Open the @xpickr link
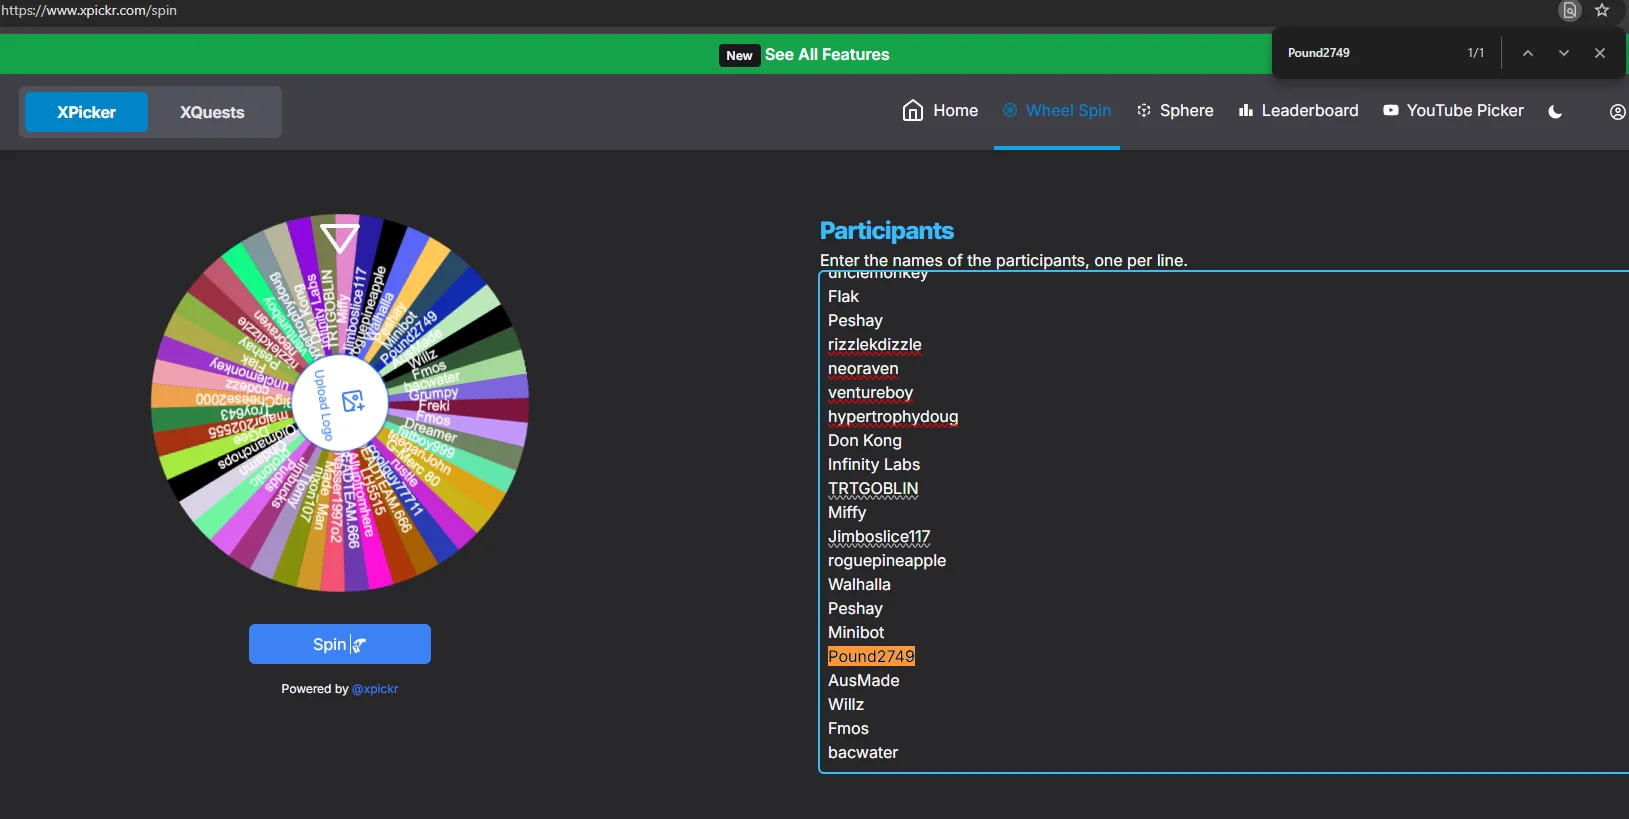Viewport: 1629px width, 819px height. pyautogui.click(x=375, y=689)
